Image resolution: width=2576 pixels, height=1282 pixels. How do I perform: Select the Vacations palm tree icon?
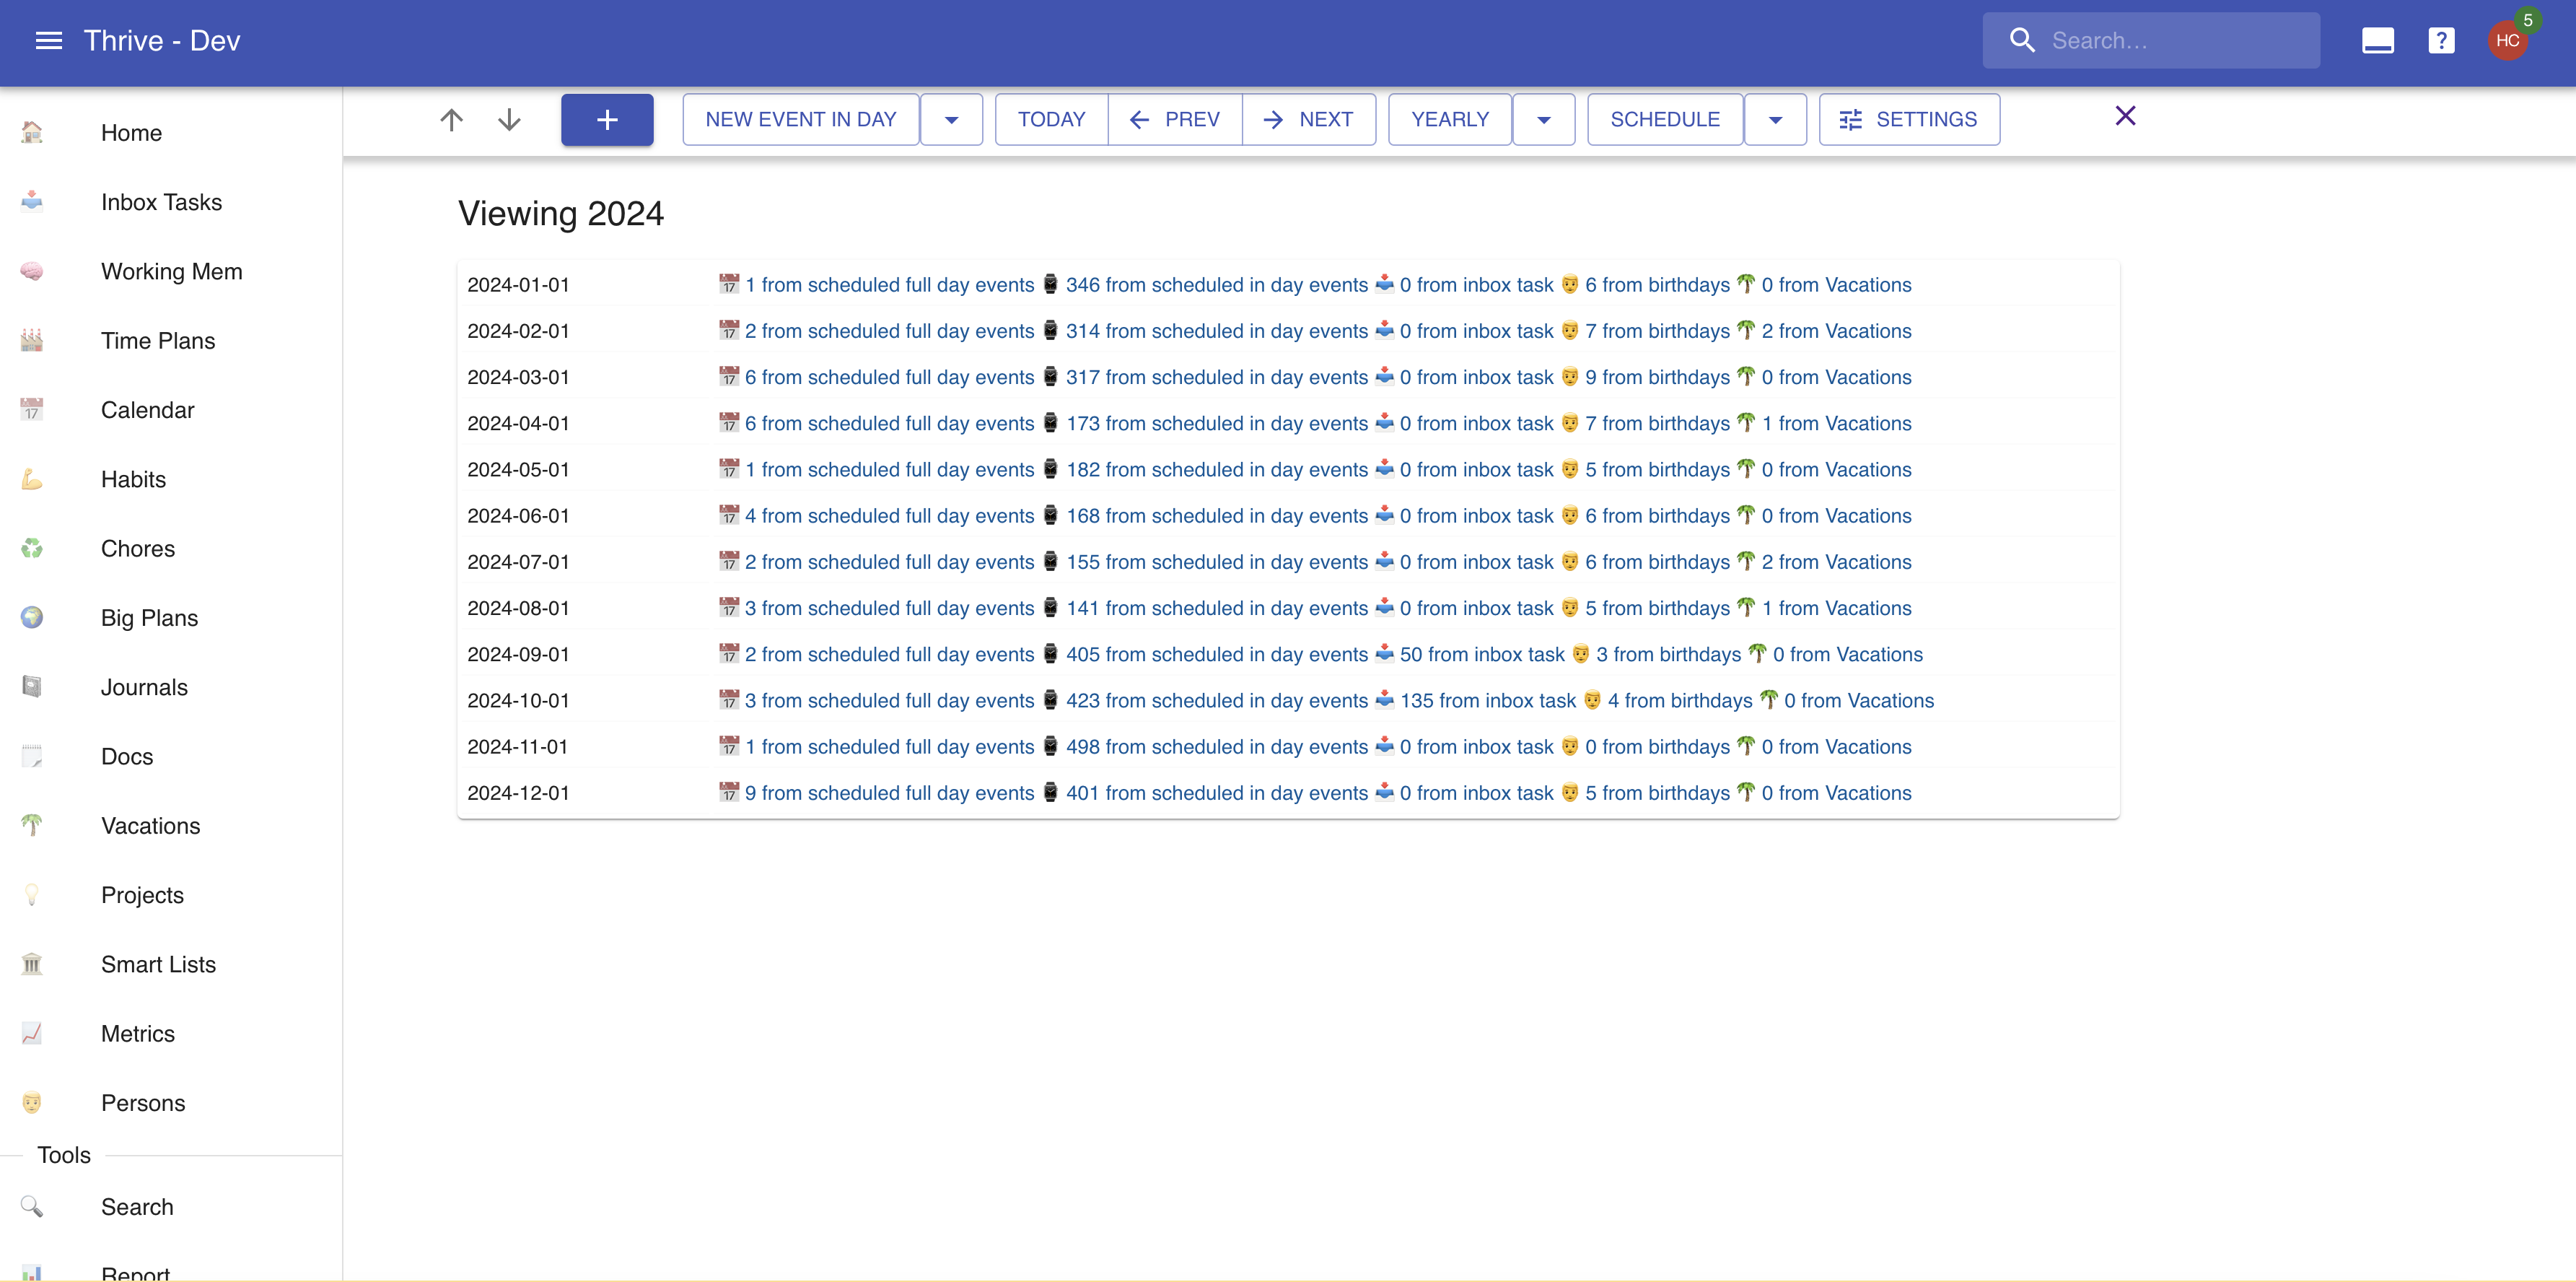click(x=32, y=825)
